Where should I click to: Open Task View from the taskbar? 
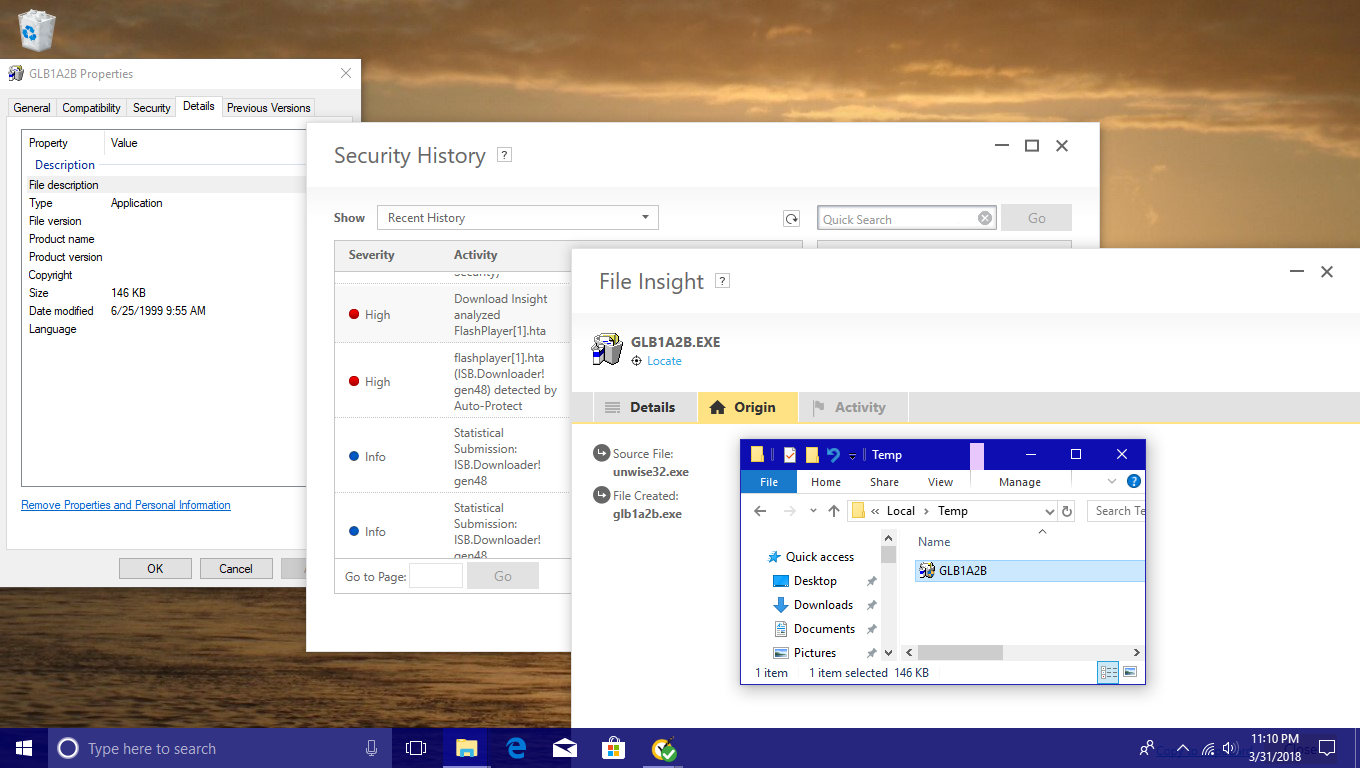click(416, 748)
